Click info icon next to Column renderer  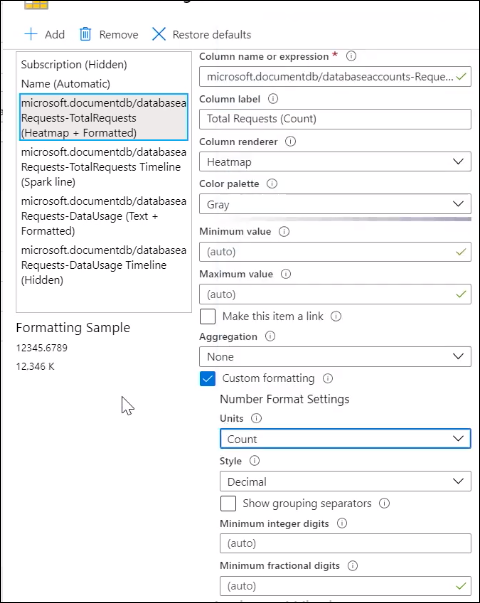coord(290,142)
